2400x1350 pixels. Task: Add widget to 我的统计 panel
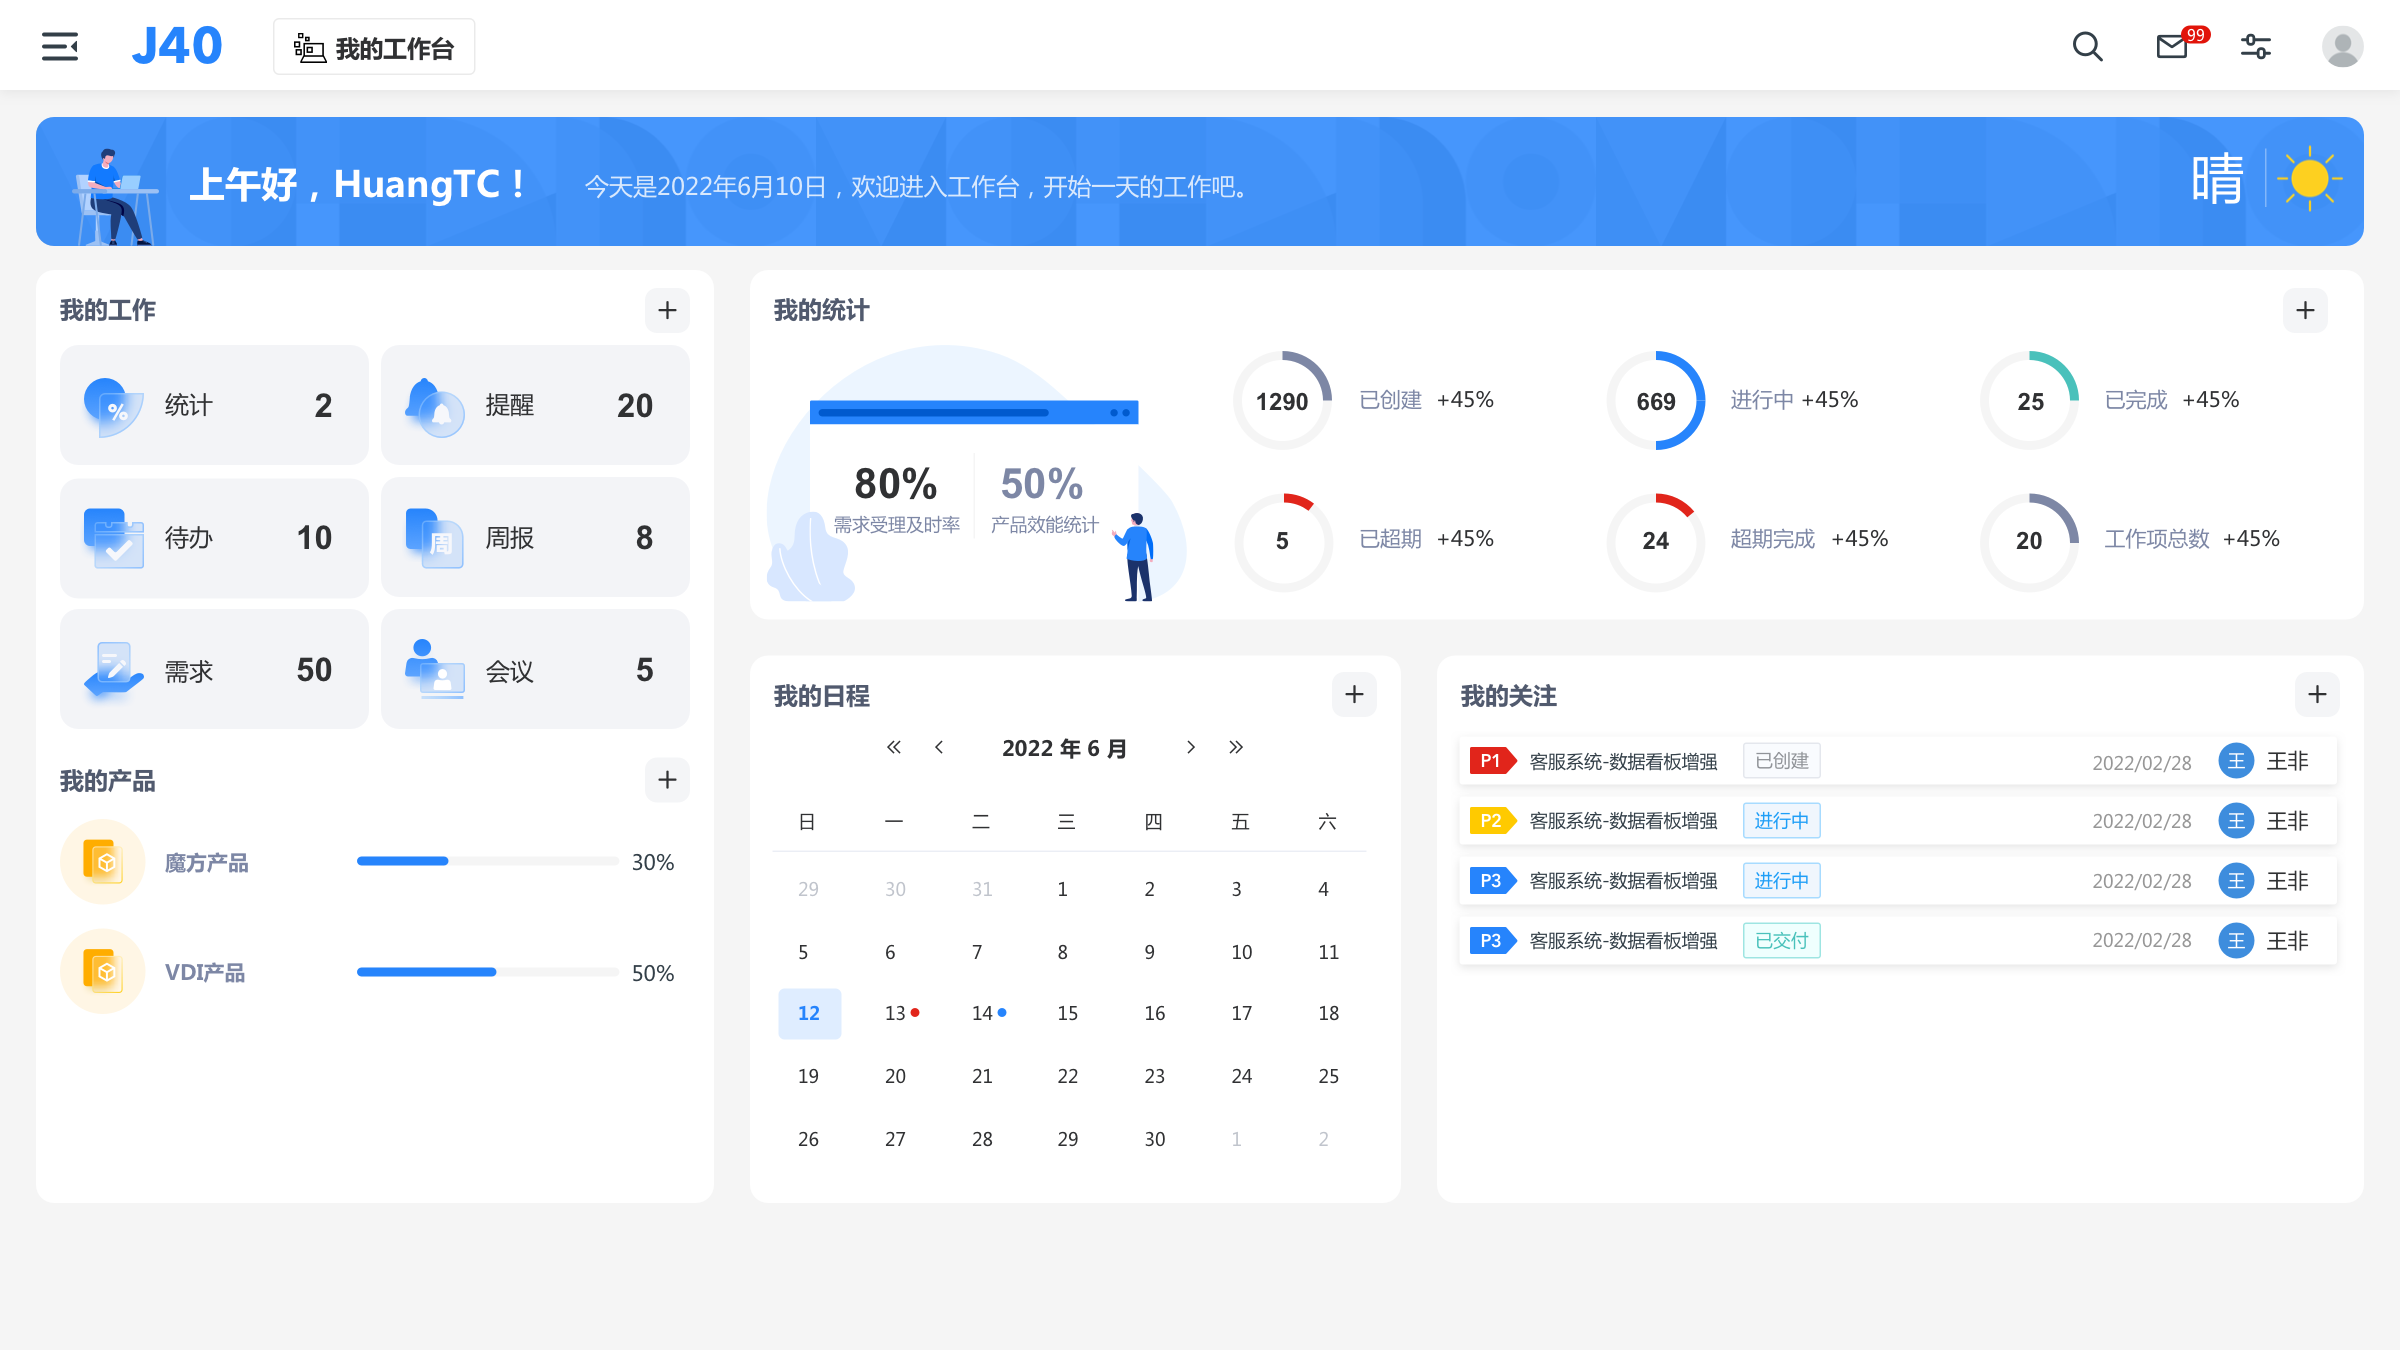click(x=2305, y=311)
